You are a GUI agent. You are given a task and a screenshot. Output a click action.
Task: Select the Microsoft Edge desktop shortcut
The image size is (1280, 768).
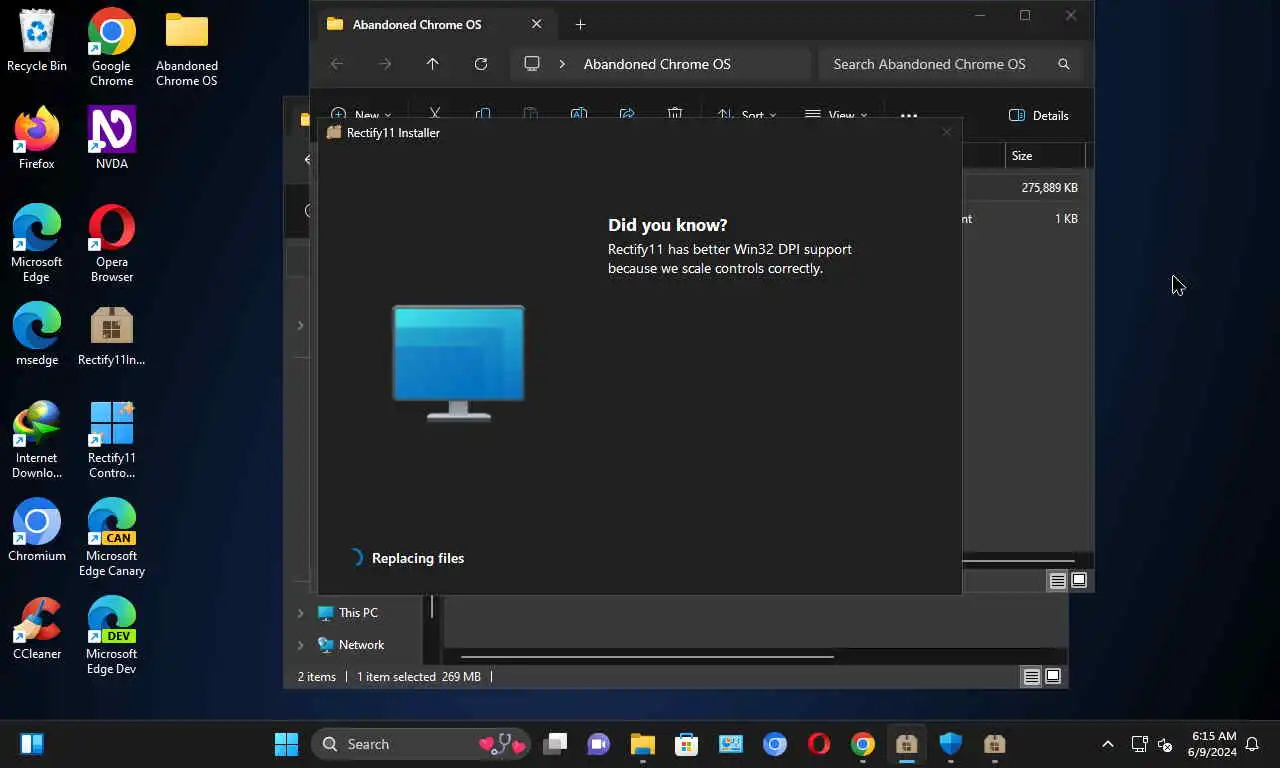[37, 243]
